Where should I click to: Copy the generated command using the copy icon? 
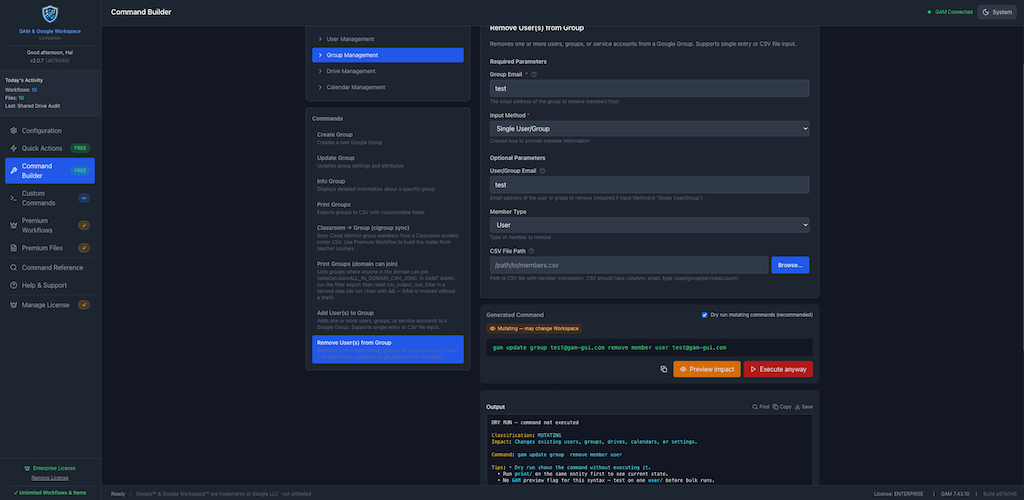pos(664,369)
